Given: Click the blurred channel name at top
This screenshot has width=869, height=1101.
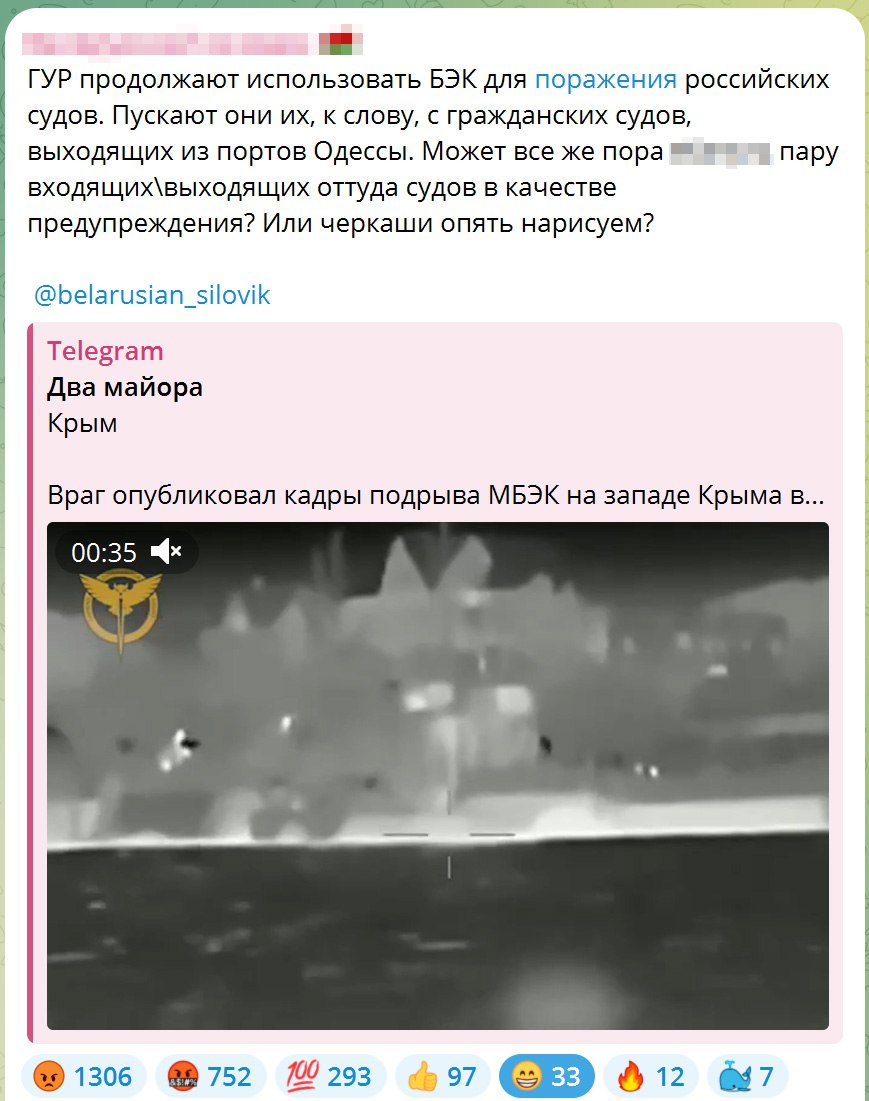Looking at the screenshot, I should (166, 43).
